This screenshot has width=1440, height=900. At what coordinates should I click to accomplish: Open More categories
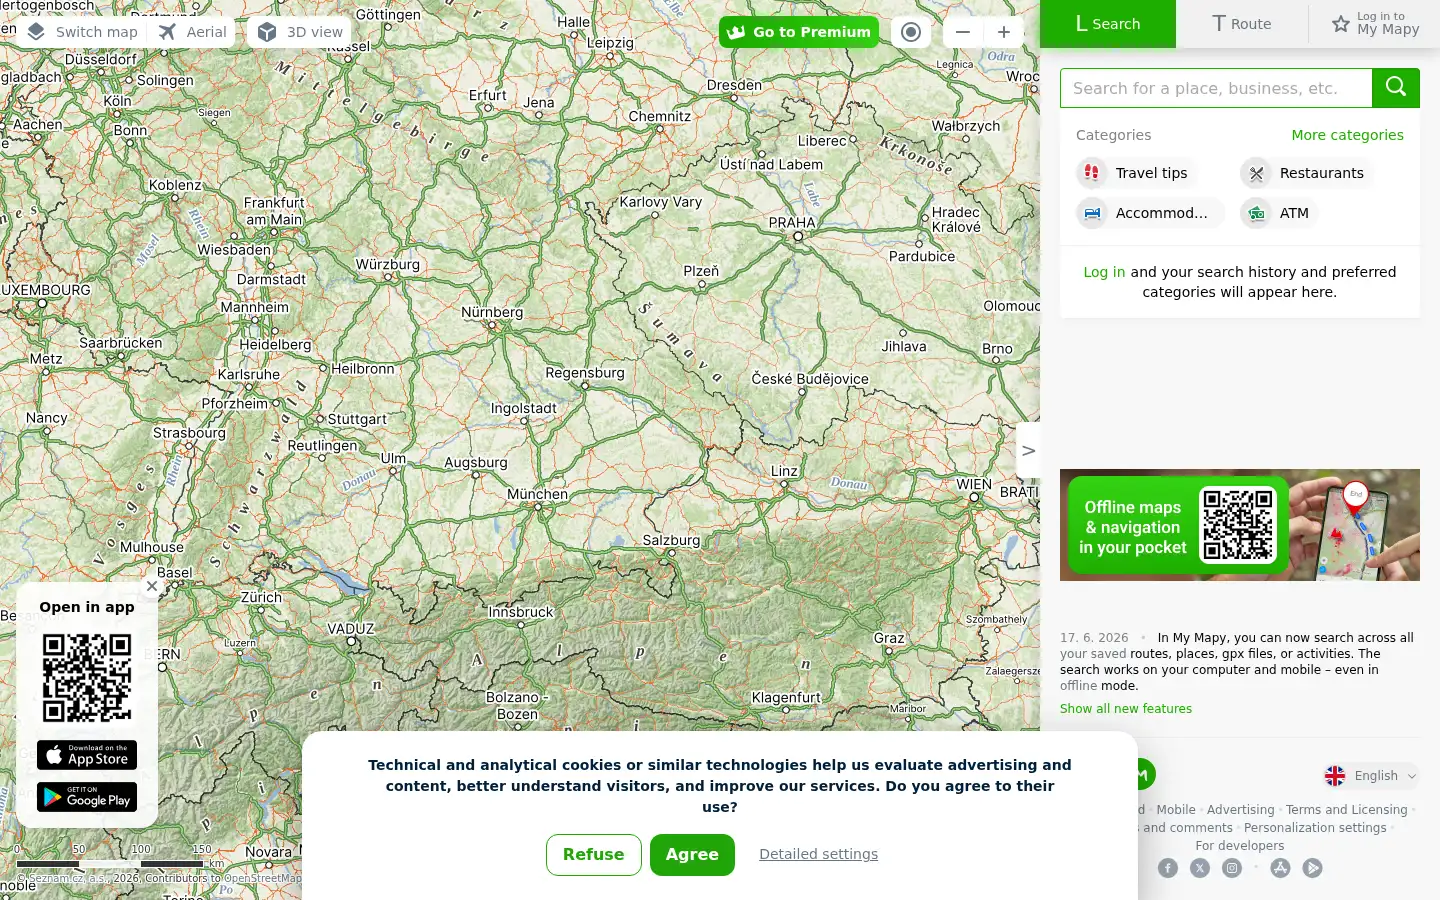tap(1347, 135)
